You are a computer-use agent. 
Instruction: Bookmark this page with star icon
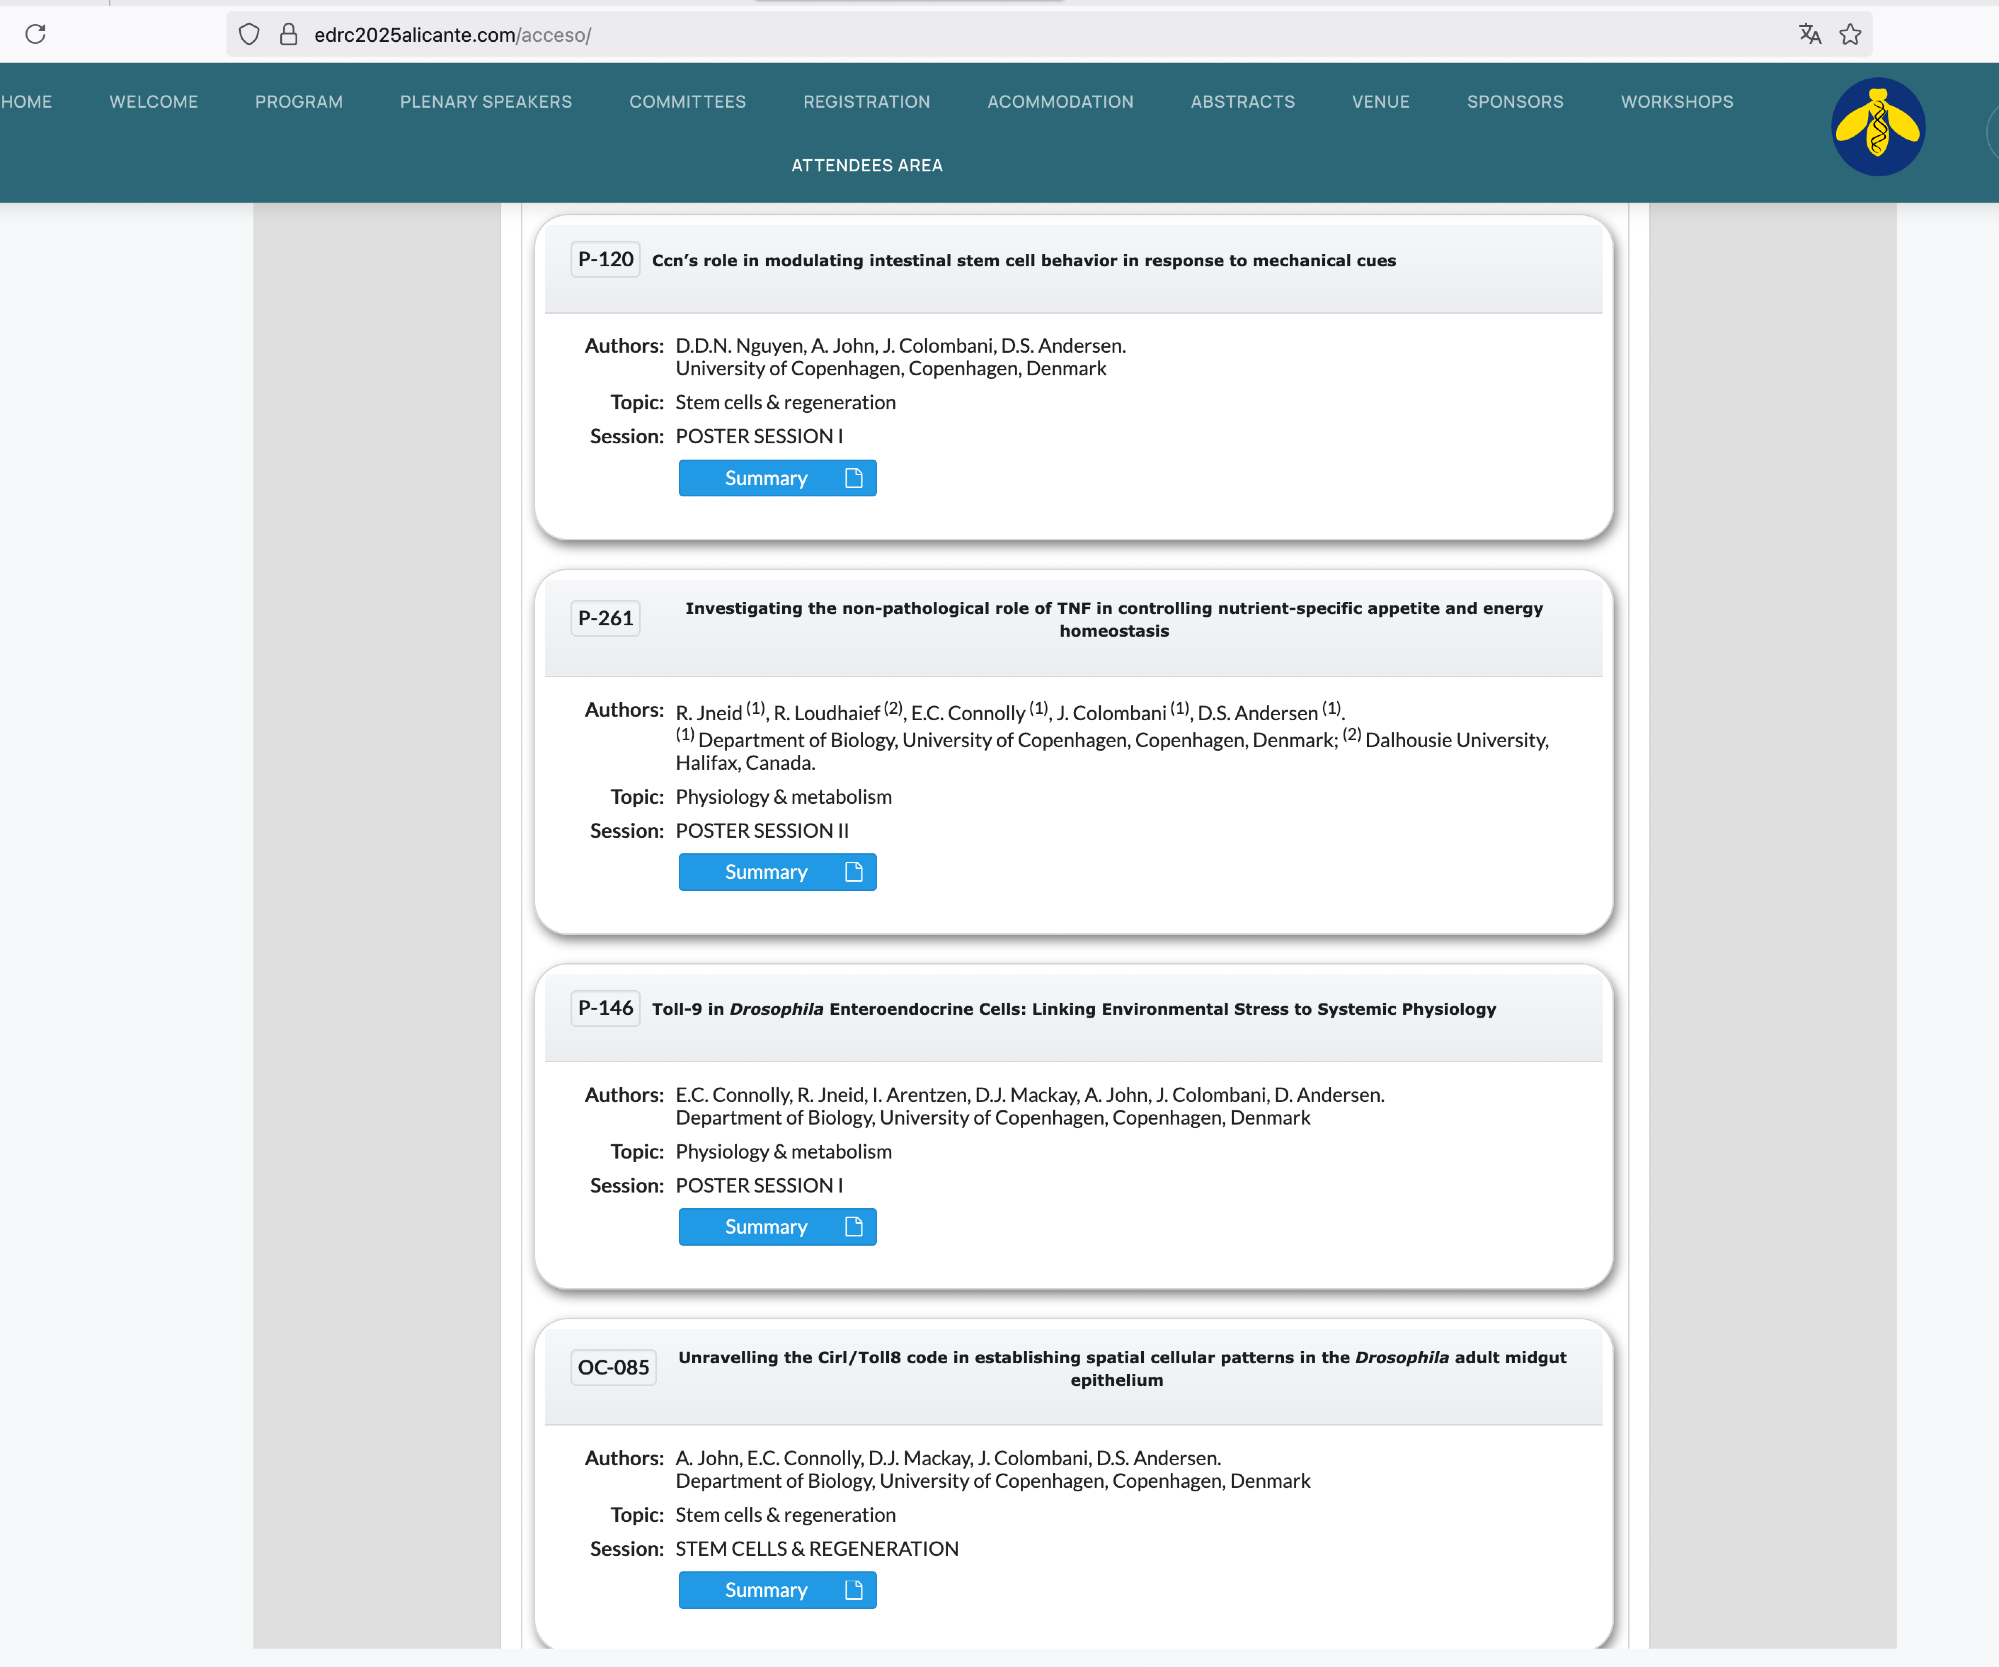(x=1850, y=34)
